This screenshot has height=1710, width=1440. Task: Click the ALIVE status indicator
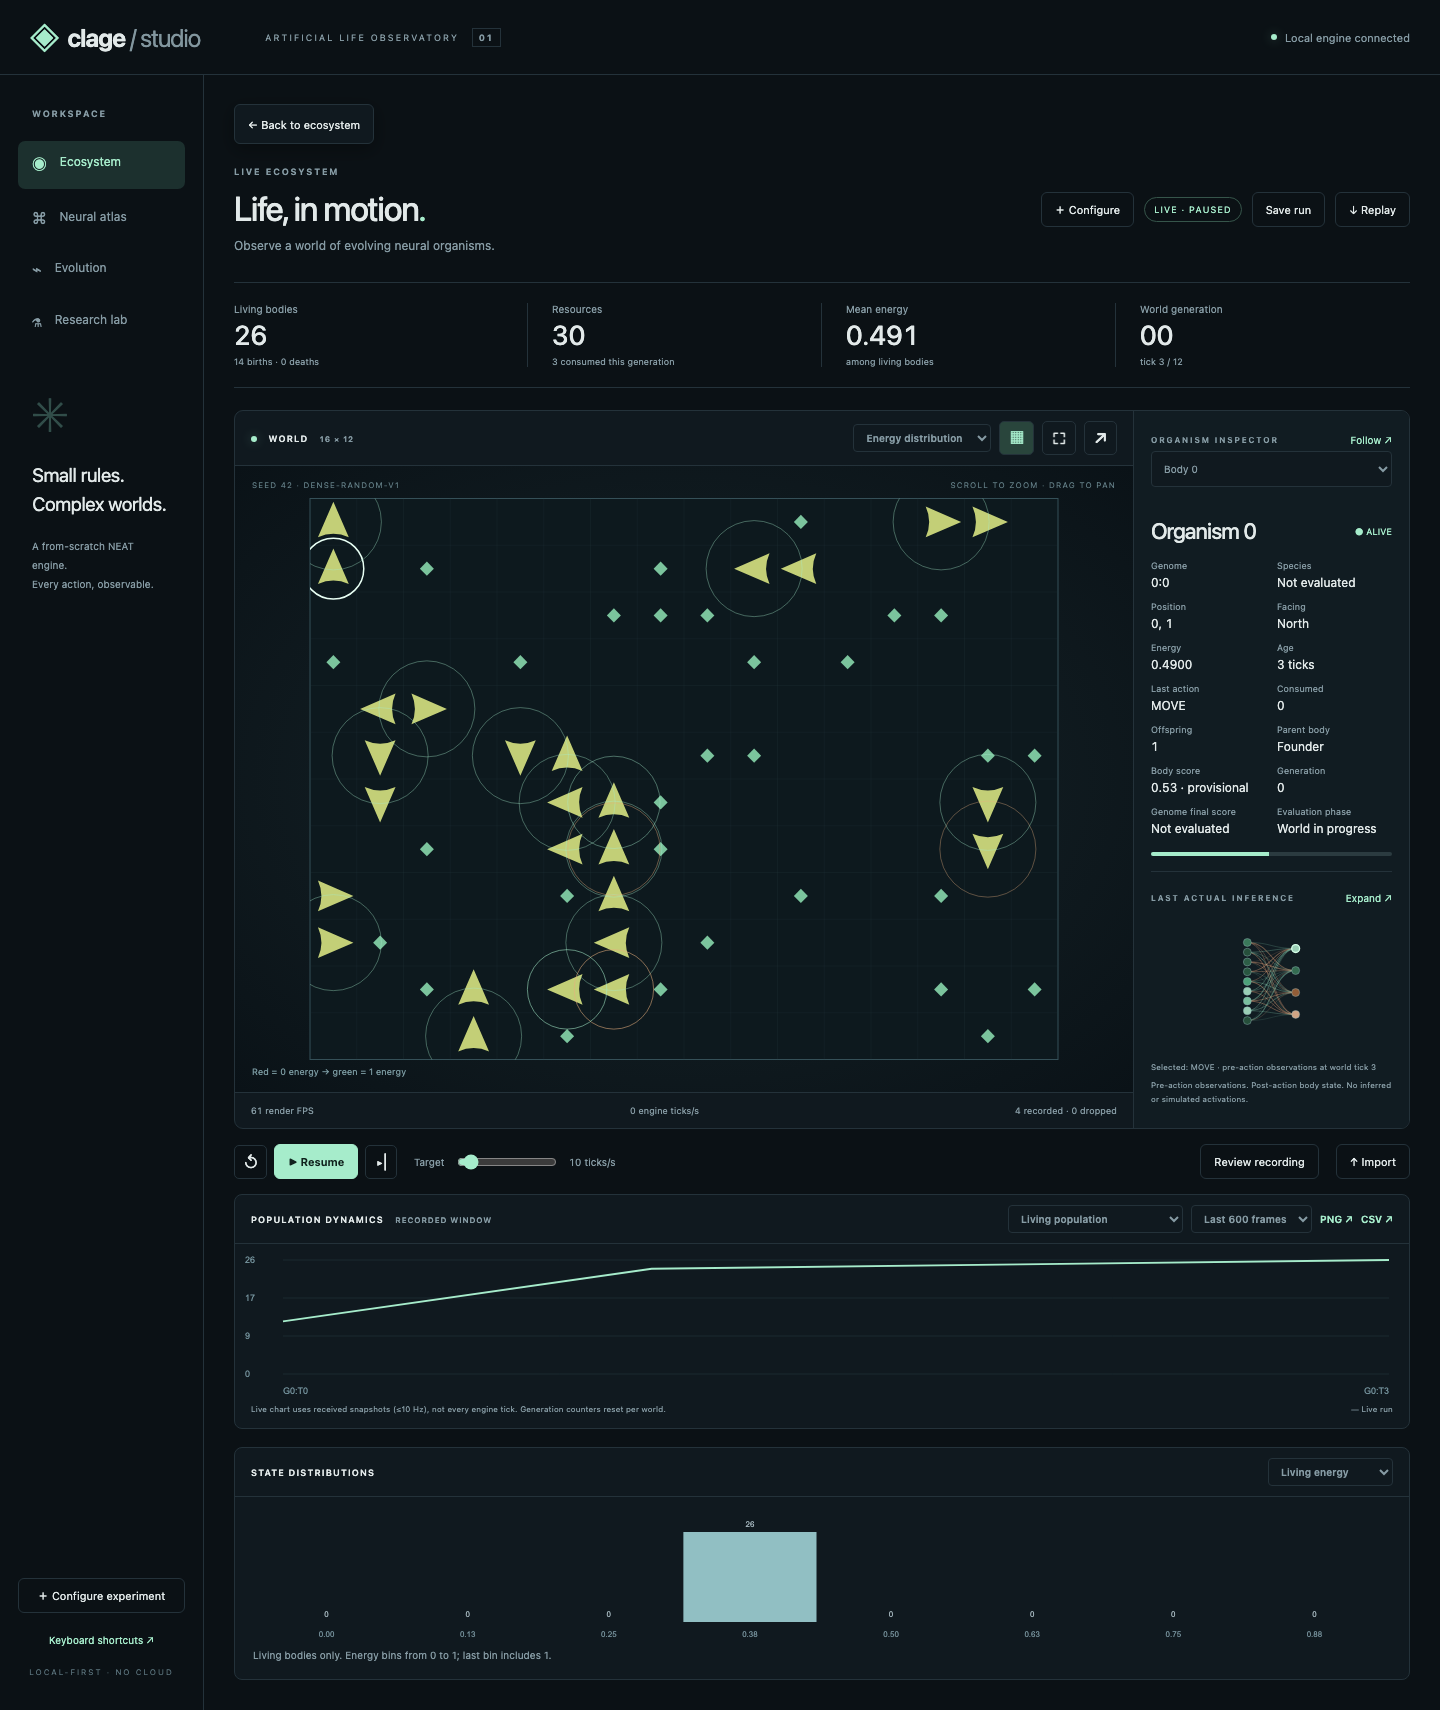click(1373, 532)
